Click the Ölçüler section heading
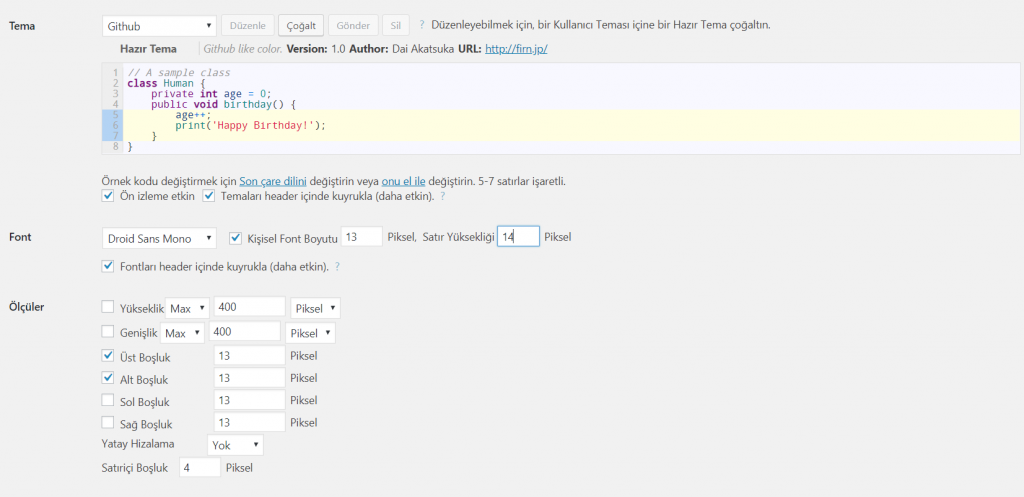 click(x=27, y=306)
